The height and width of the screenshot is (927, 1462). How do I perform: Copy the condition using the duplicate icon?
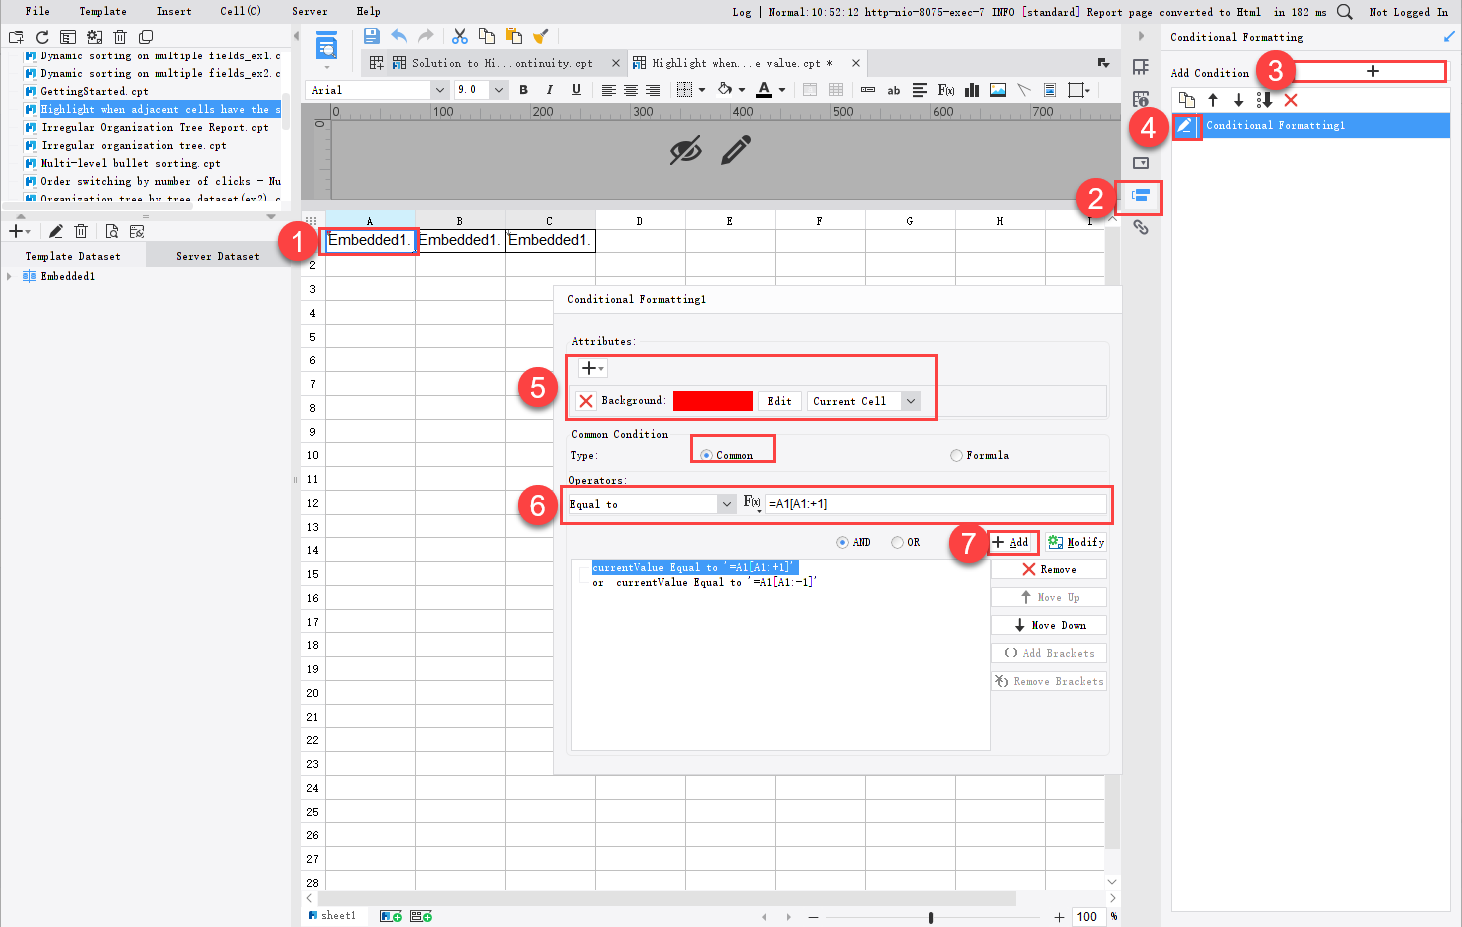click(x=1186, y=100)
